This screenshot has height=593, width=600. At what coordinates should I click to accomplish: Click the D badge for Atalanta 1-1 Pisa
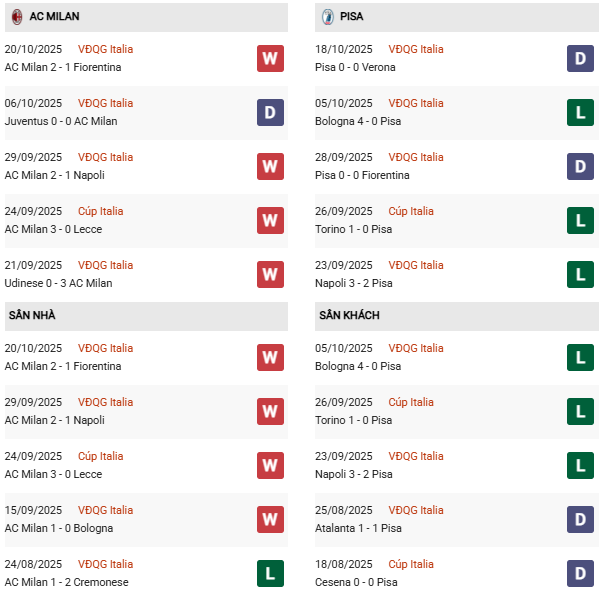[x=581, y=519]
